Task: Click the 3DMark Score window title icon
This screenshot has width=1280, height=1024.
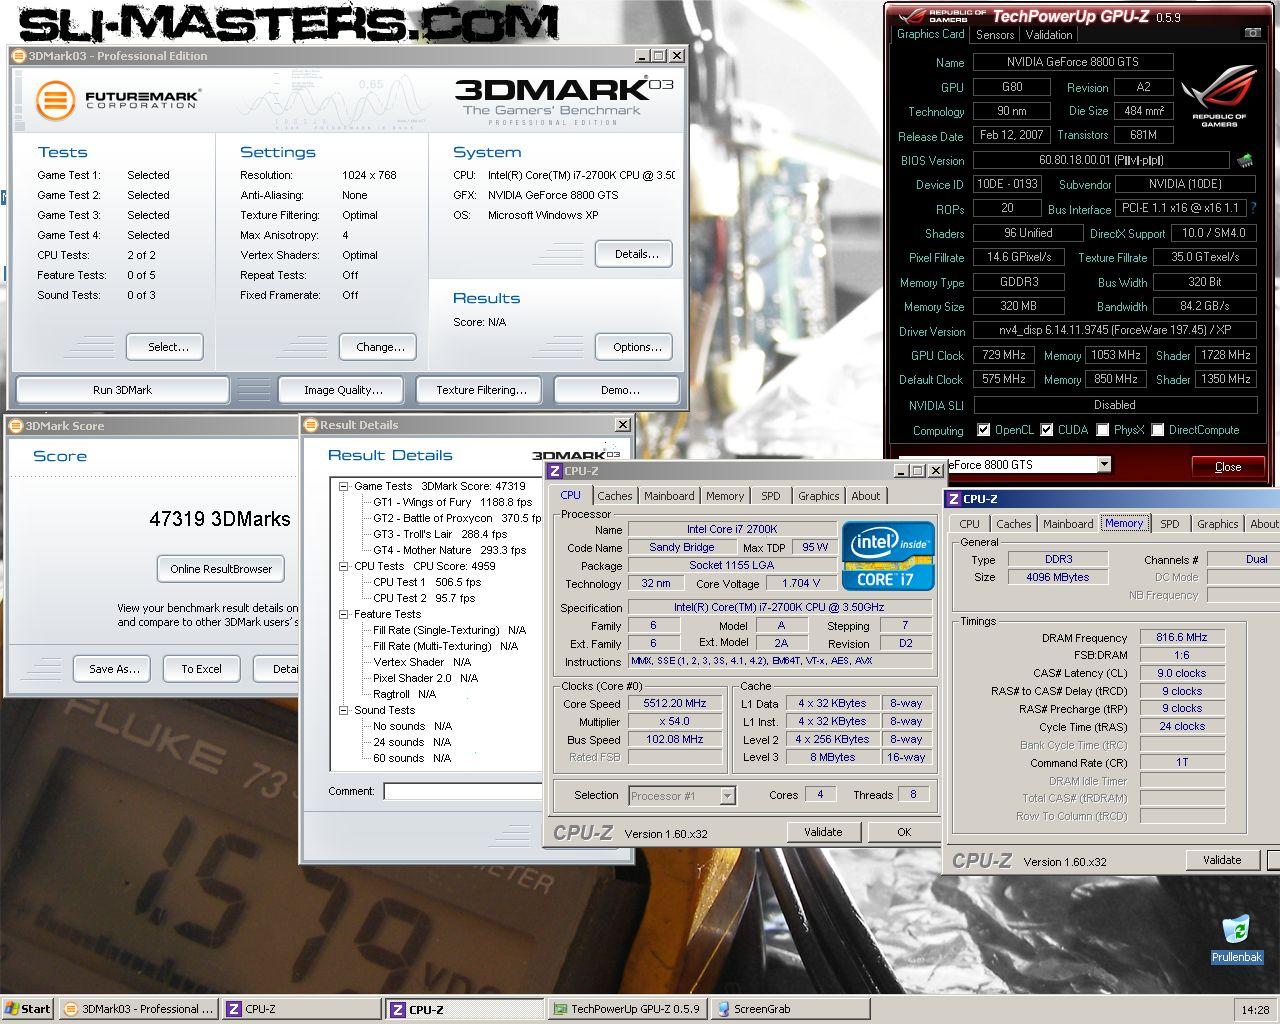Action: tap(15, 425)
